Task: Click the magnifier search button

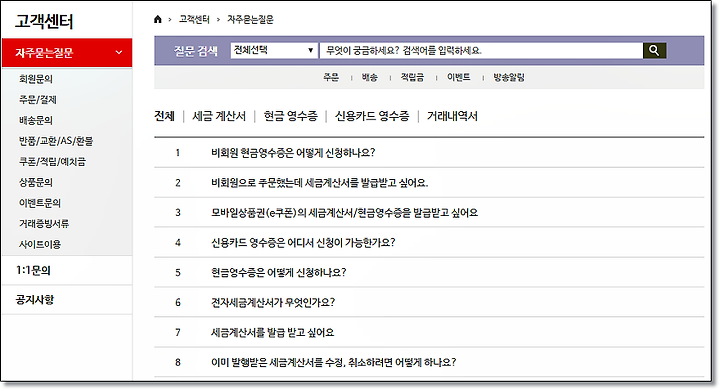Action: tap(654, 51)
